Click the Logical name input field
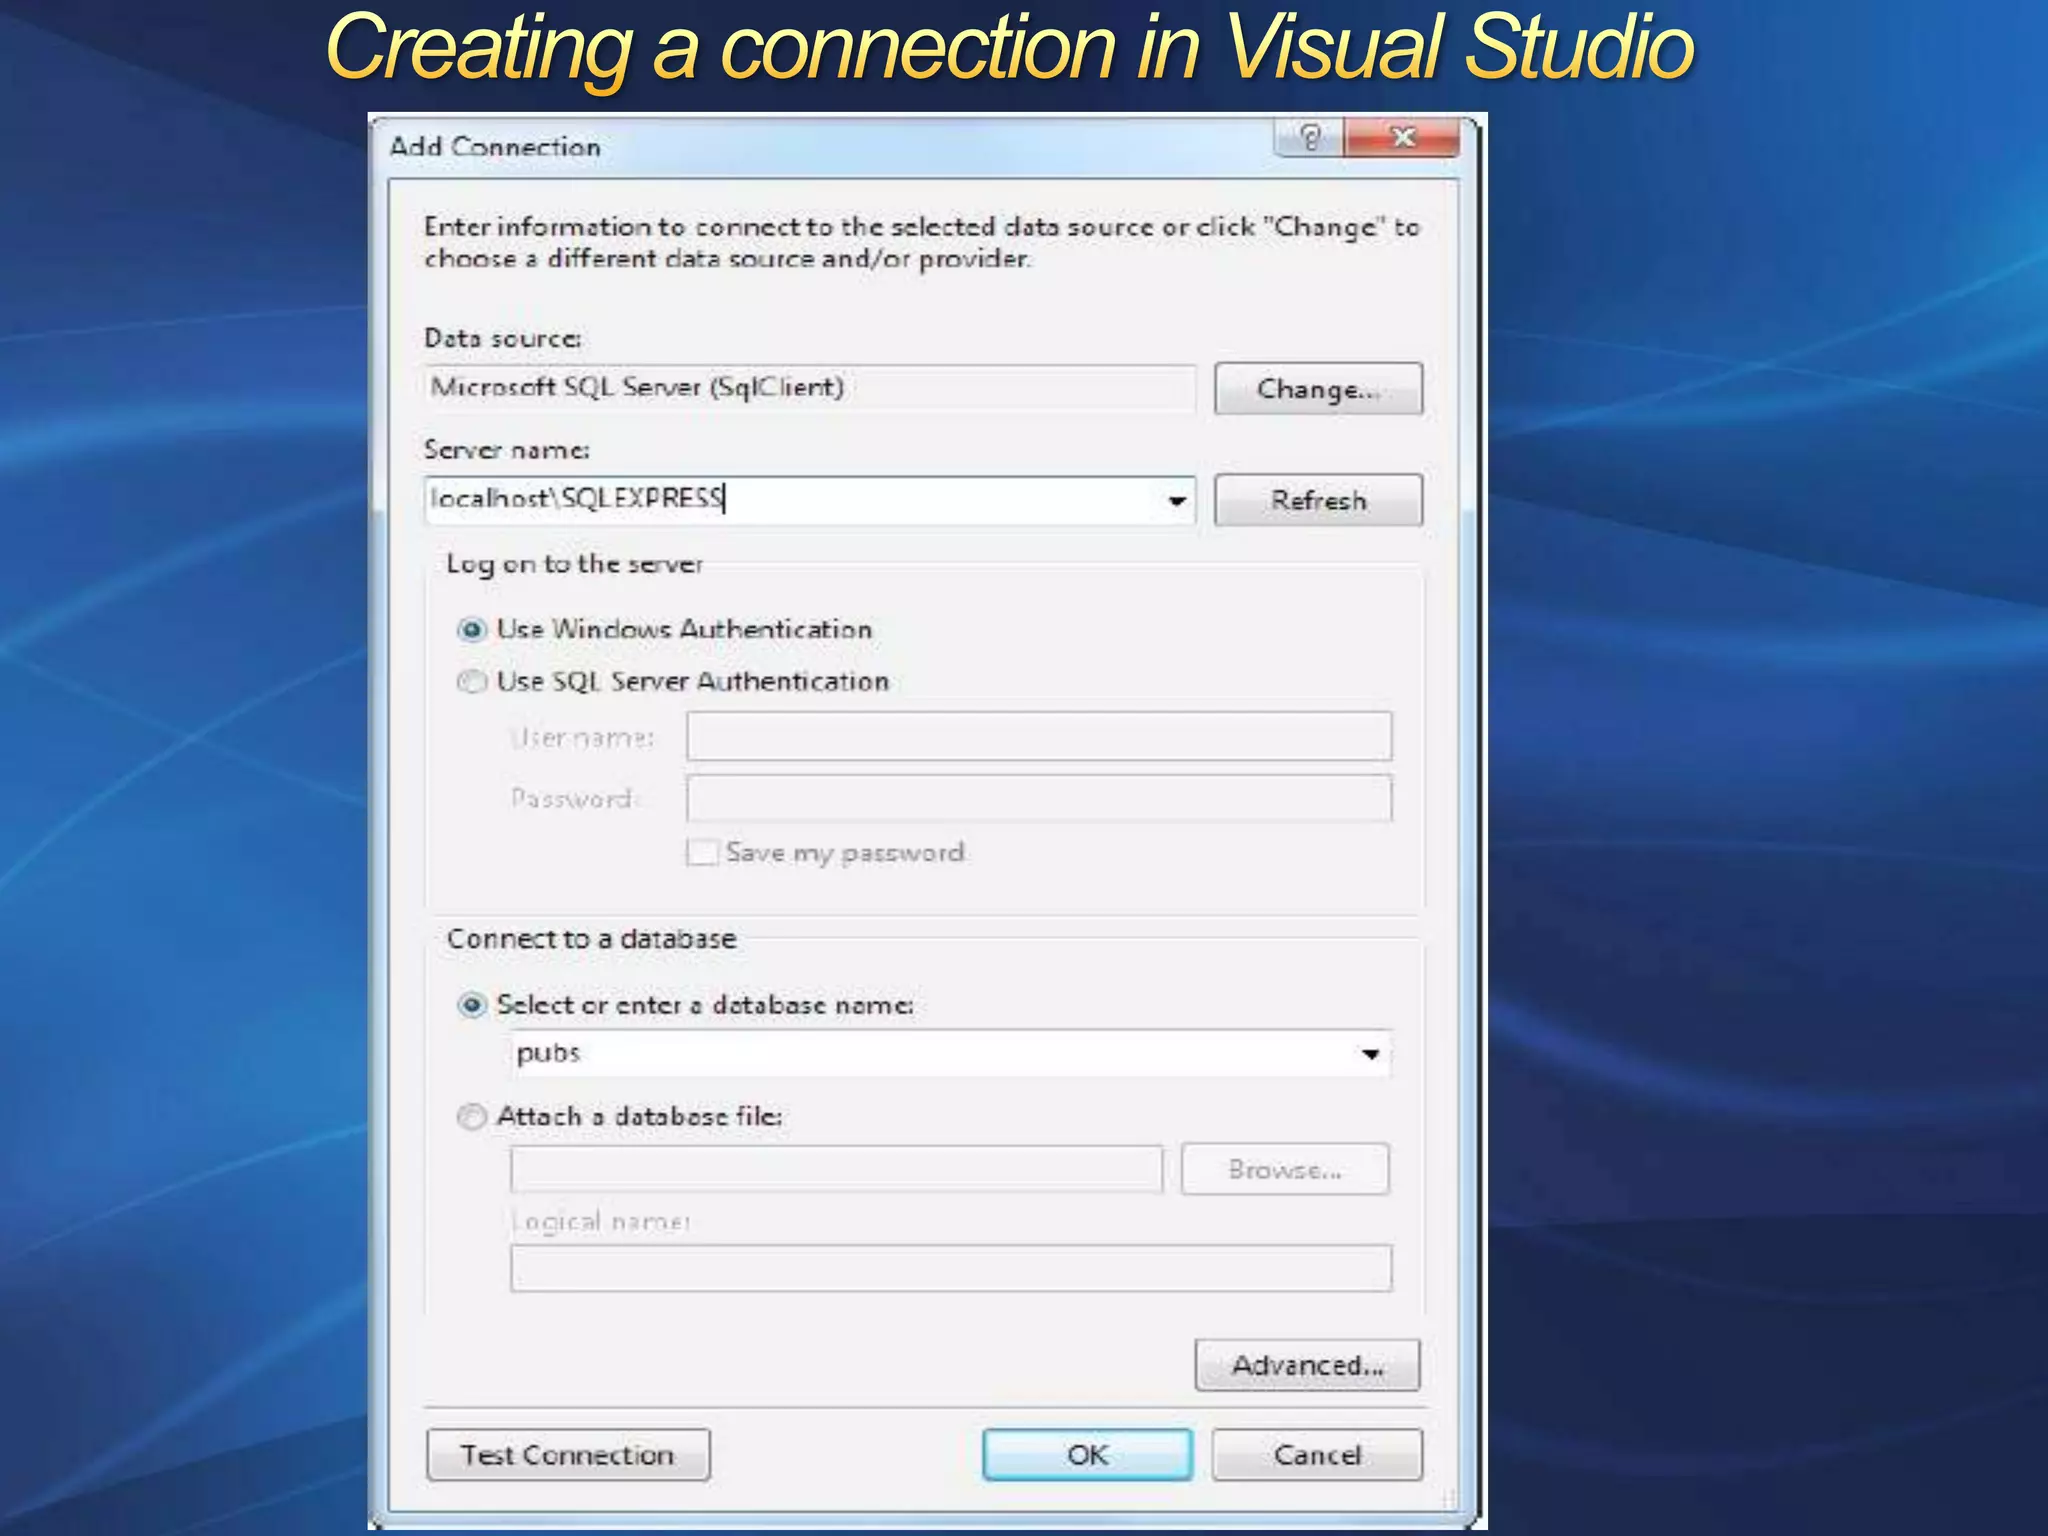The width and height of the screenshot is (2048, 1536). point(950,1268)
